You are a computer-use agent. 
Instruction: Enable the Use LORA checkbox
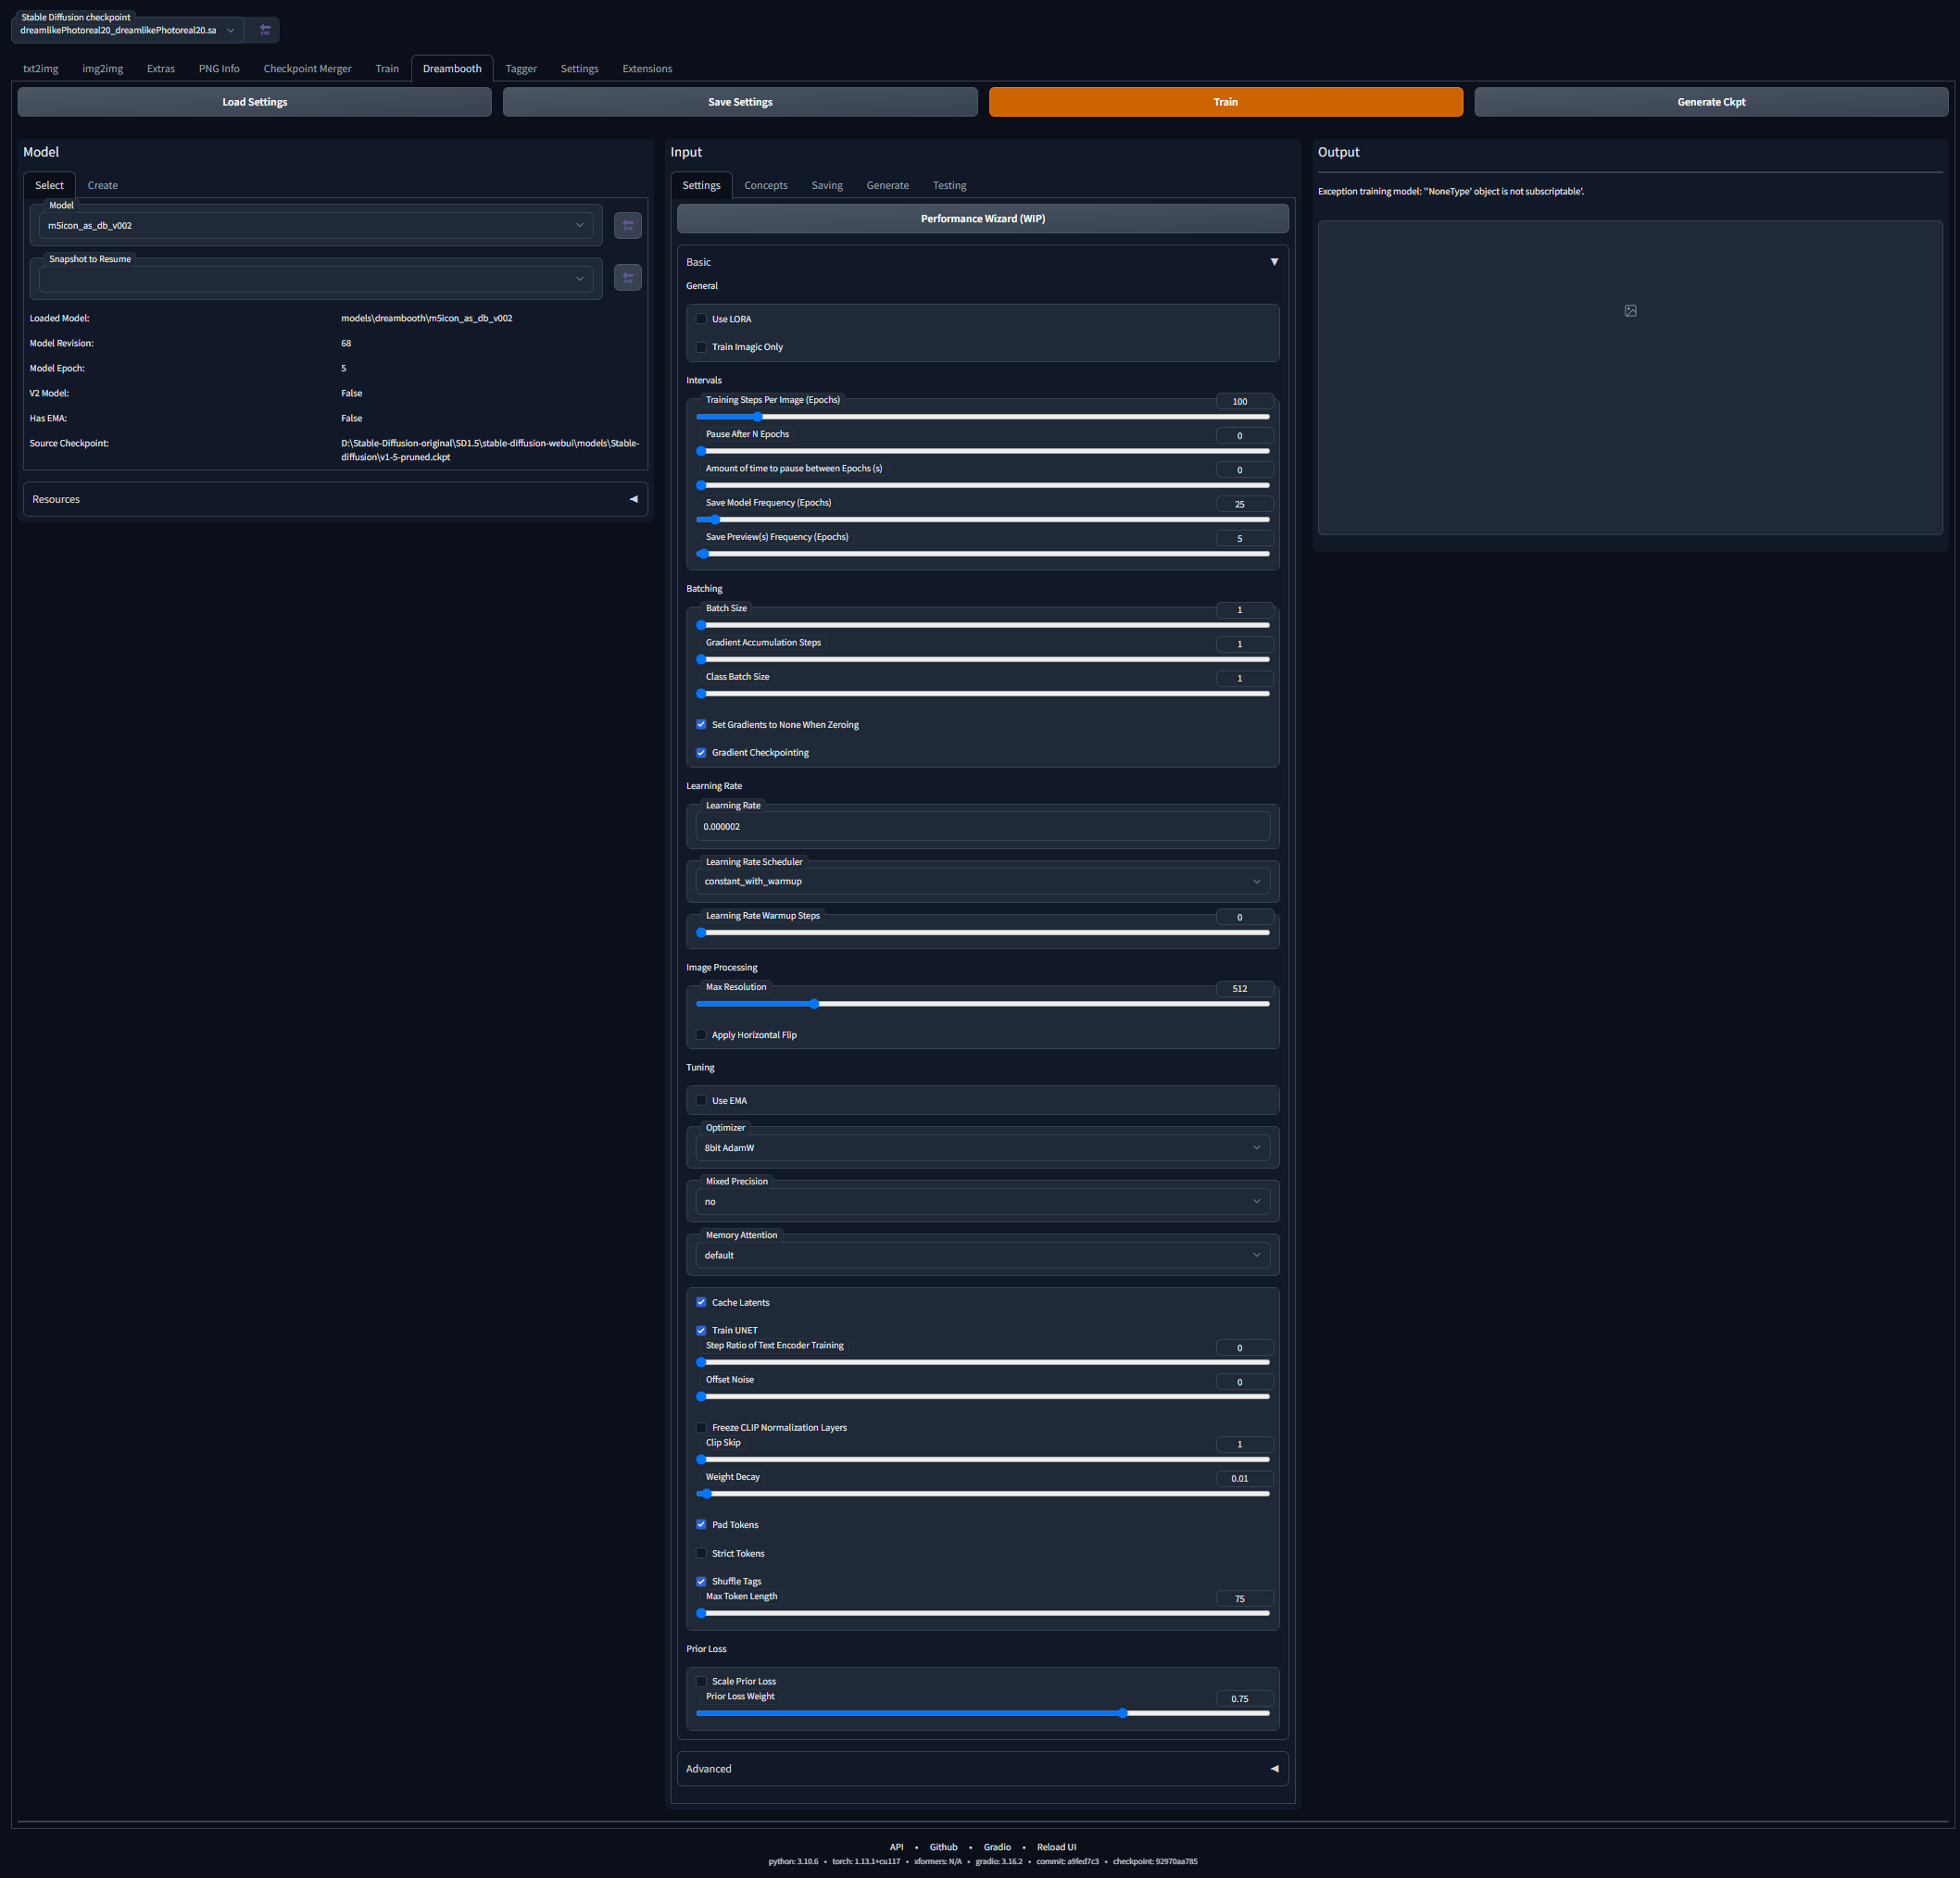[x=701, y=319]
